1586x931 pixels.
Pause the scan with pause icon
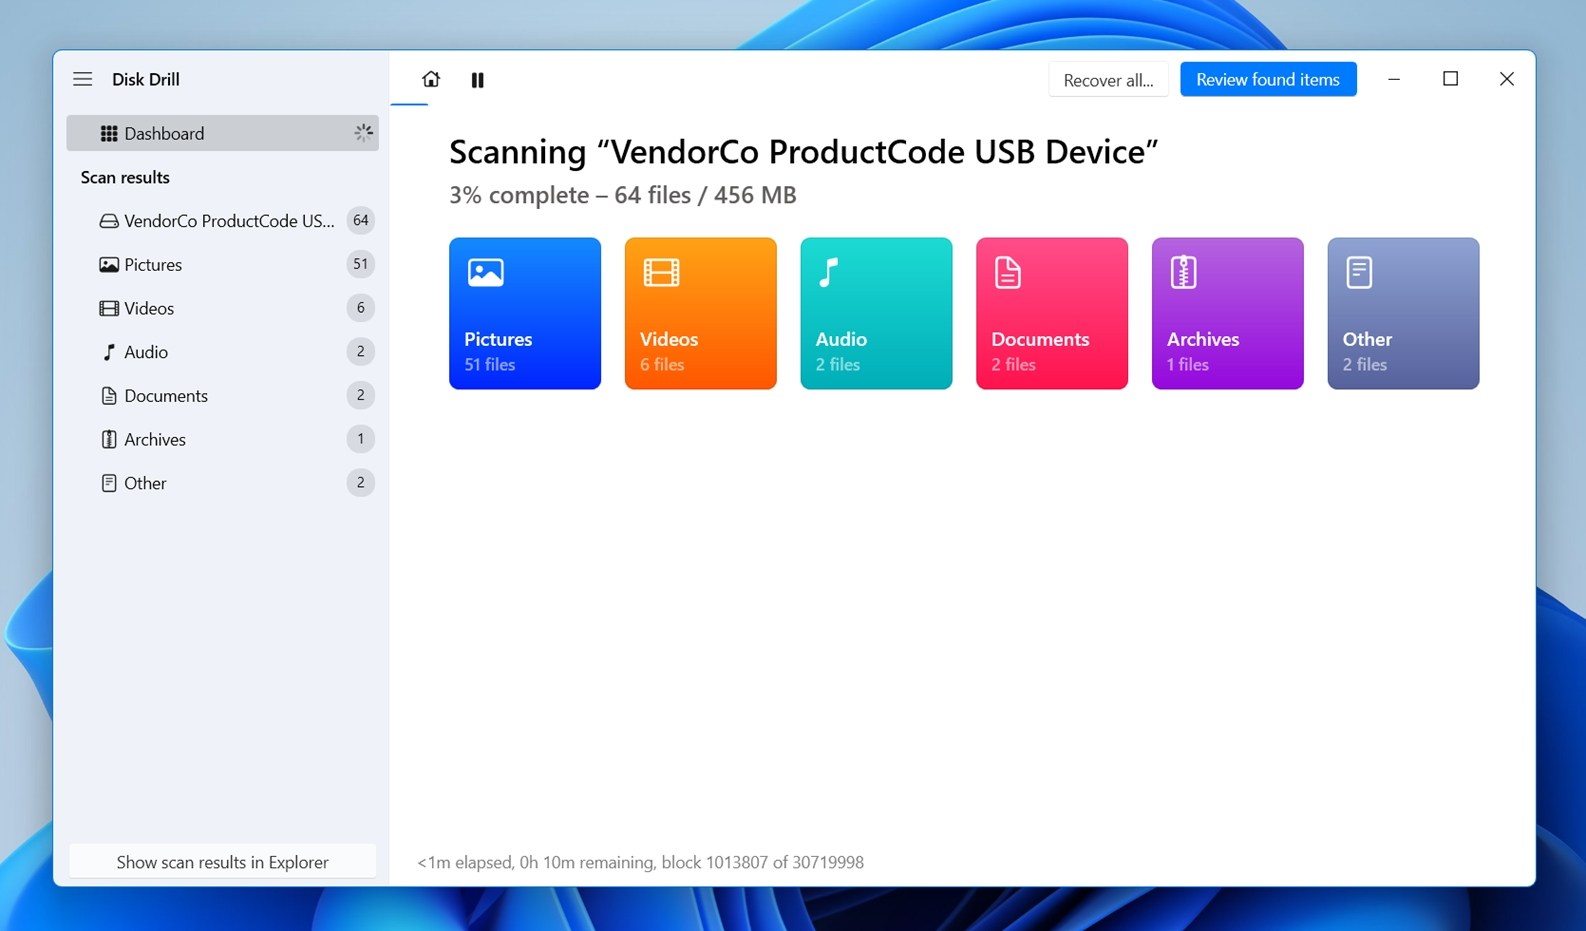click(x=478, y=80)
